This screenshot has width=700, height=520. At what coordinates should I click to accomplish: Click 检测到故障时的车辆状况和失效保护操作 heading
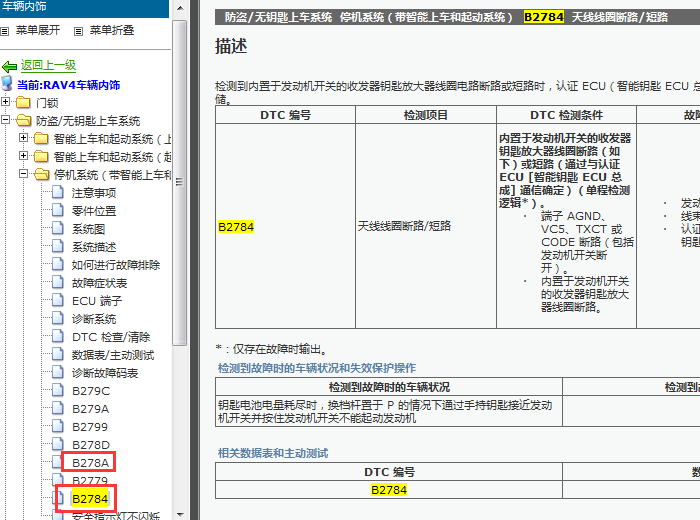[x=317, y=368]
